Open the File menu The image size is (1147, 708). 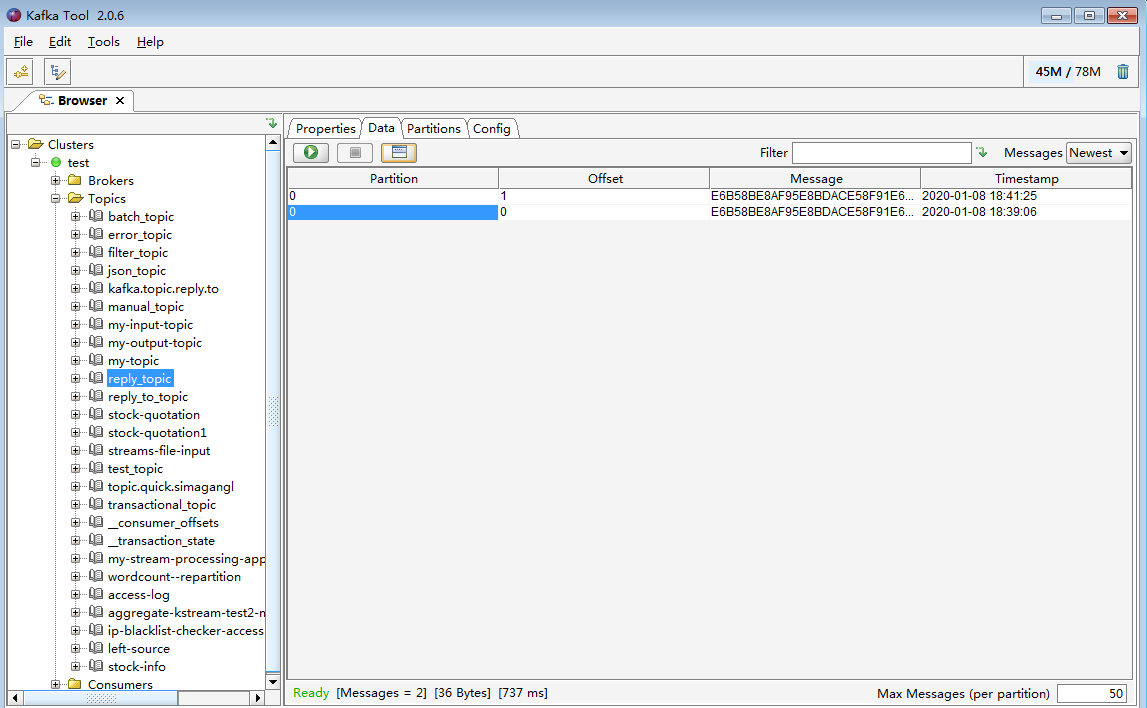pyautogui.click(x=23, y=42)
